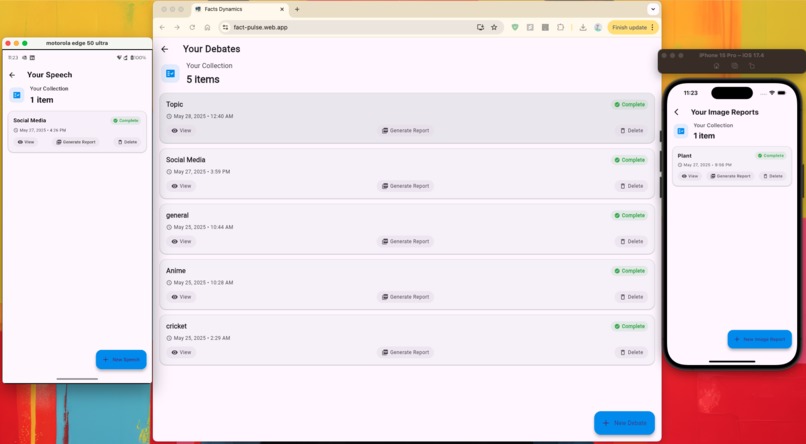Generate Report for Anime debate

click(406, 297)
